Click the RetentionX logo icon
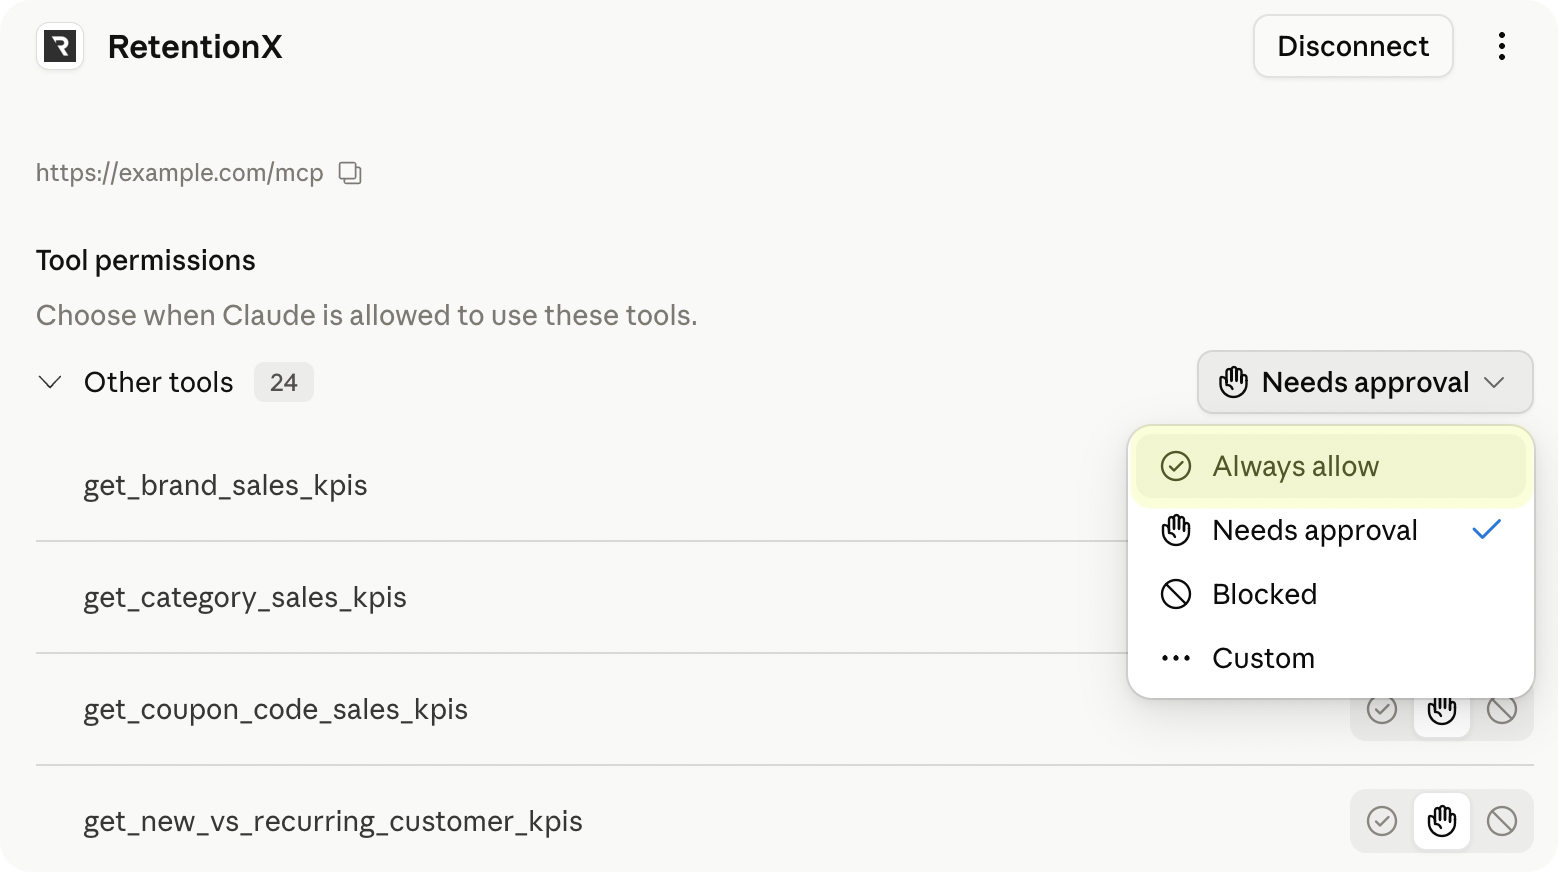 (60, 46)
